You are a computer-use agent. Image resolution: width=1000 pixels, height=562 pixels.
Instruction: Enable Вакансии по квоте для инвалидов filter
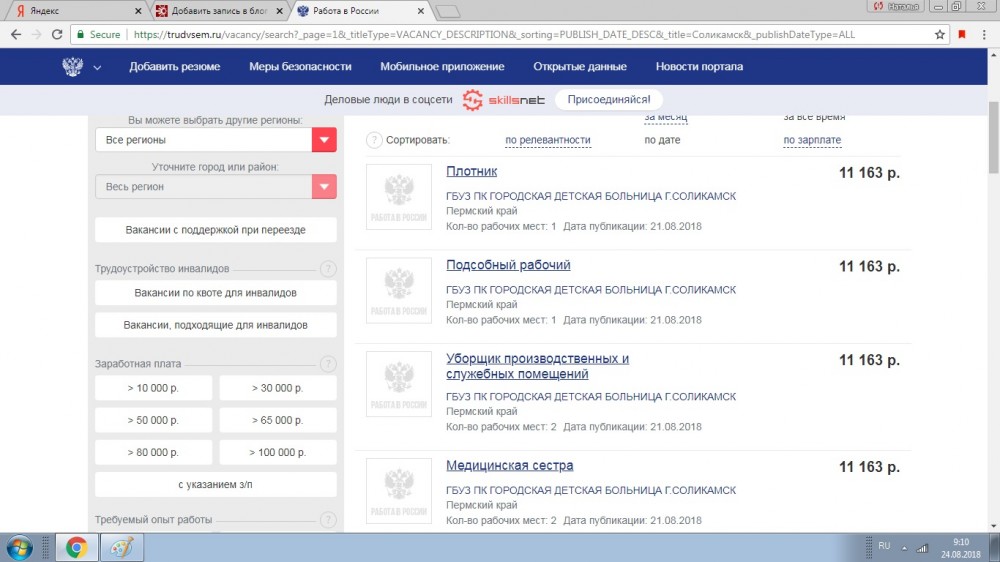point(216,293)
